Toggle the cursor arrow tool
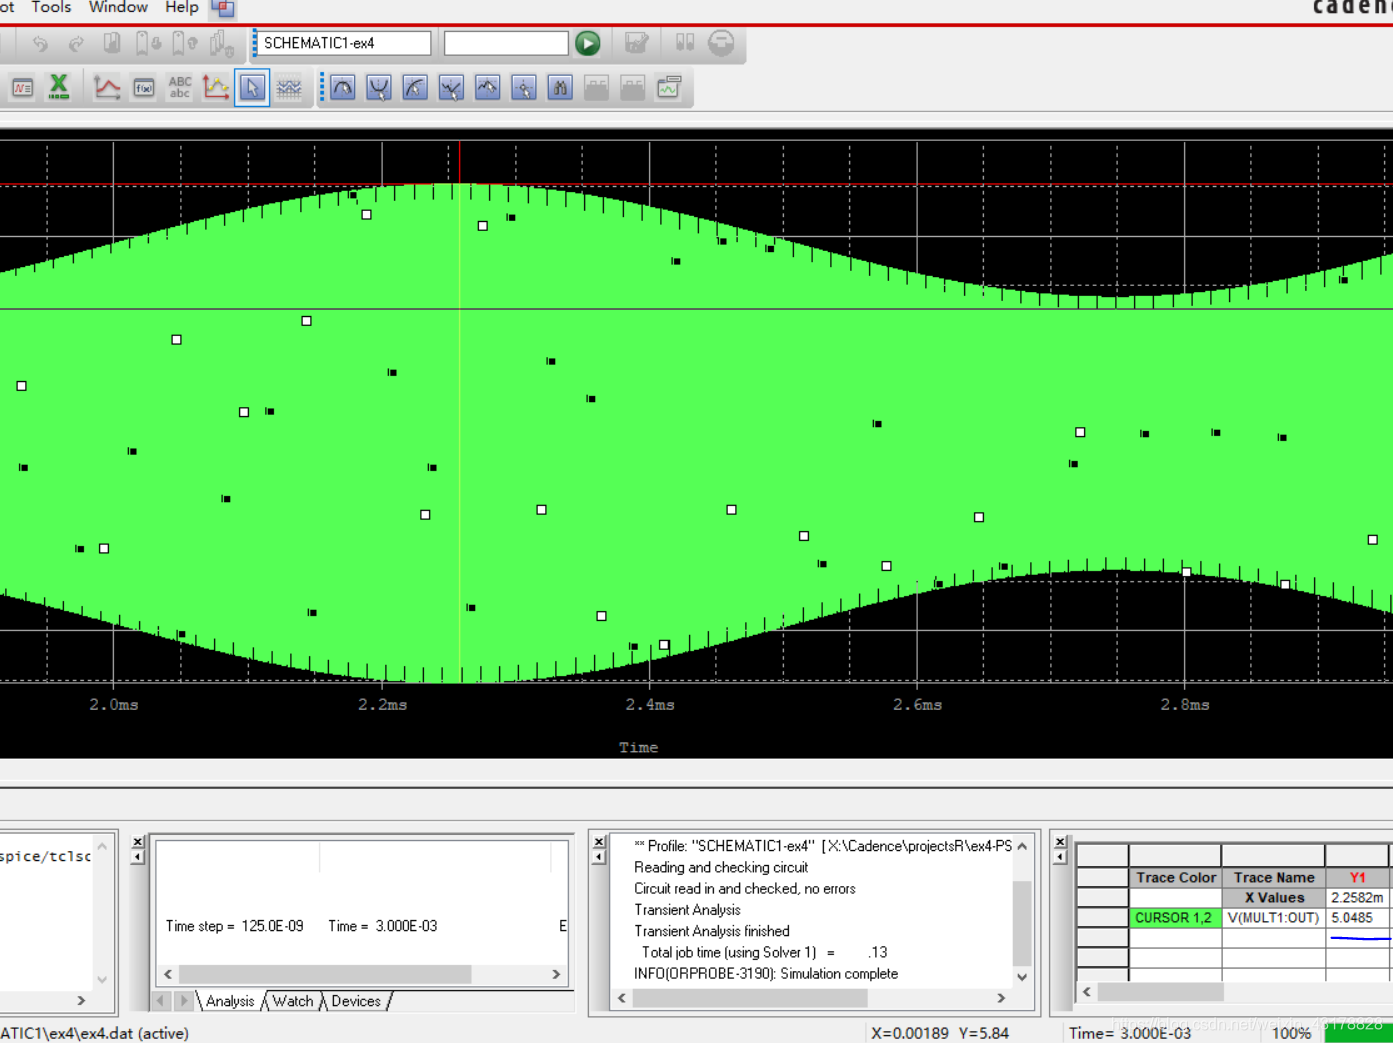The height and width of the screenshot is (1043, 1393). coord(252,88)
